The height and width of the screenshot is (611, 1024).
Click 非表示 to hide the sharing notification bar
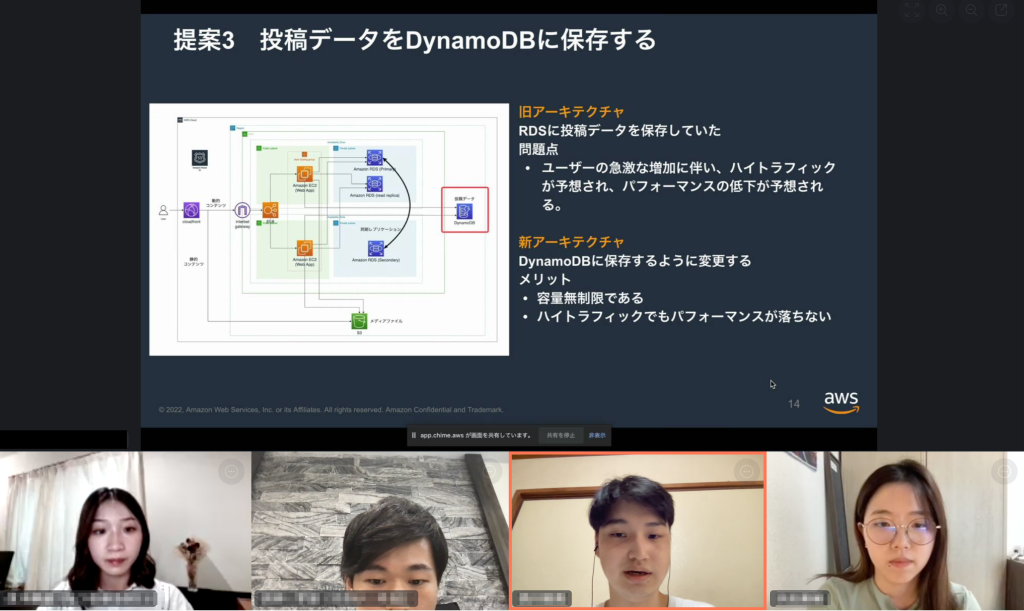(598, 435)
